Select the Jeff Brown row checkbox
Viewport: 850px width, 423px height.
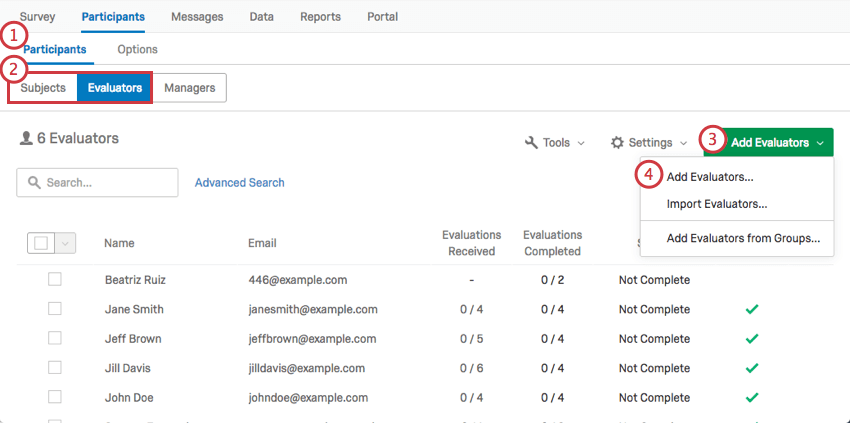click(x=55, y=340)
